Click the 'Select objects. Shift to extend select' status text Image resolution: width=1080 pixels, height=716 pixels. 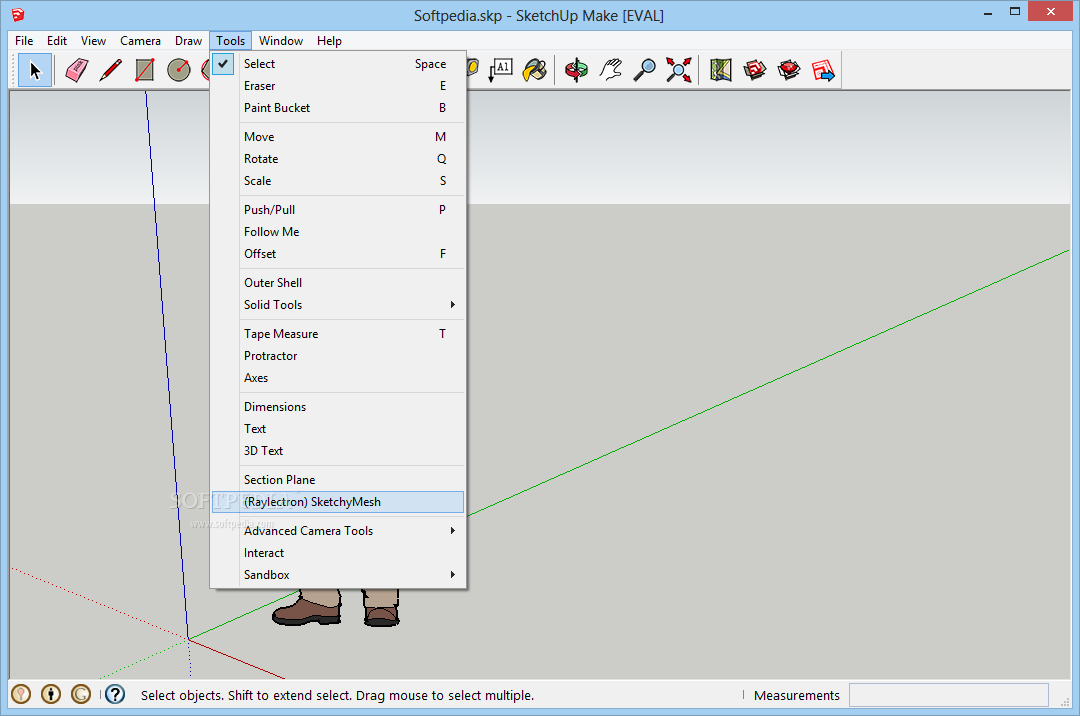pos(338,695)
